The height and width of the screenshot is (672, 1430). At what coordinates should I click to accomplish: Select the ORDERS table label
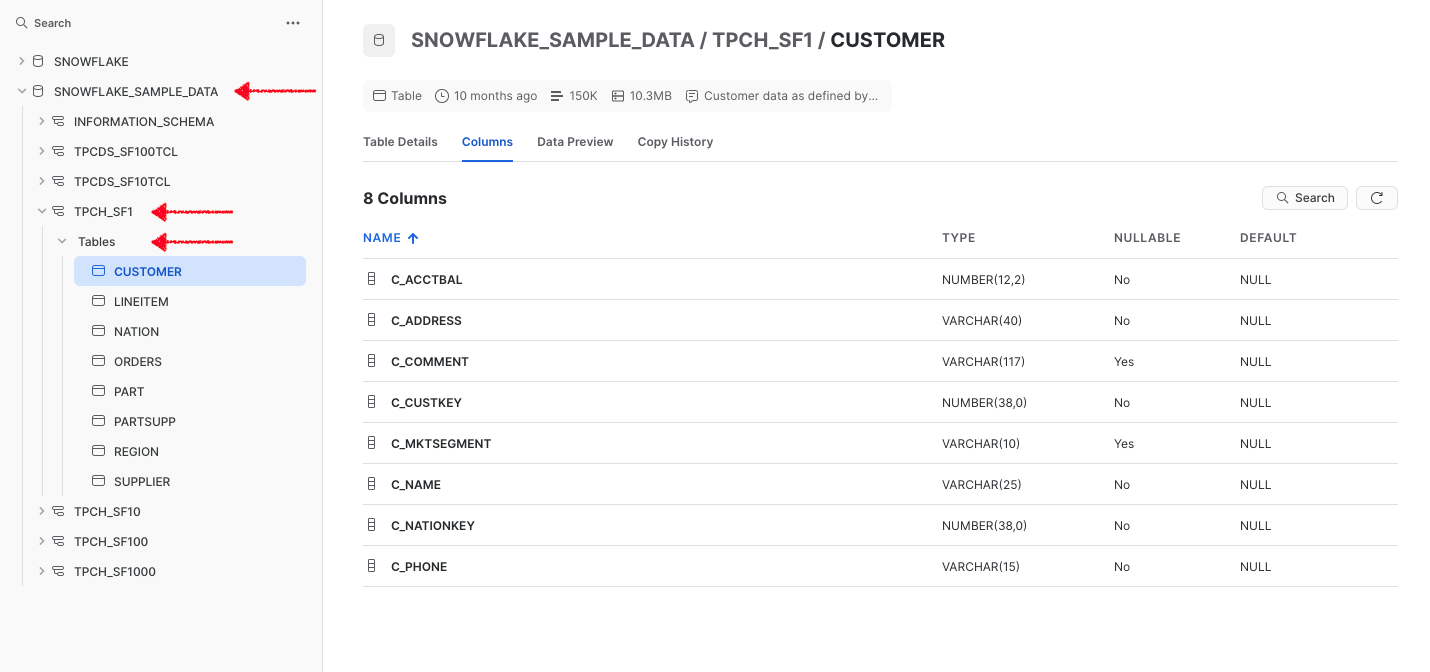138,361
